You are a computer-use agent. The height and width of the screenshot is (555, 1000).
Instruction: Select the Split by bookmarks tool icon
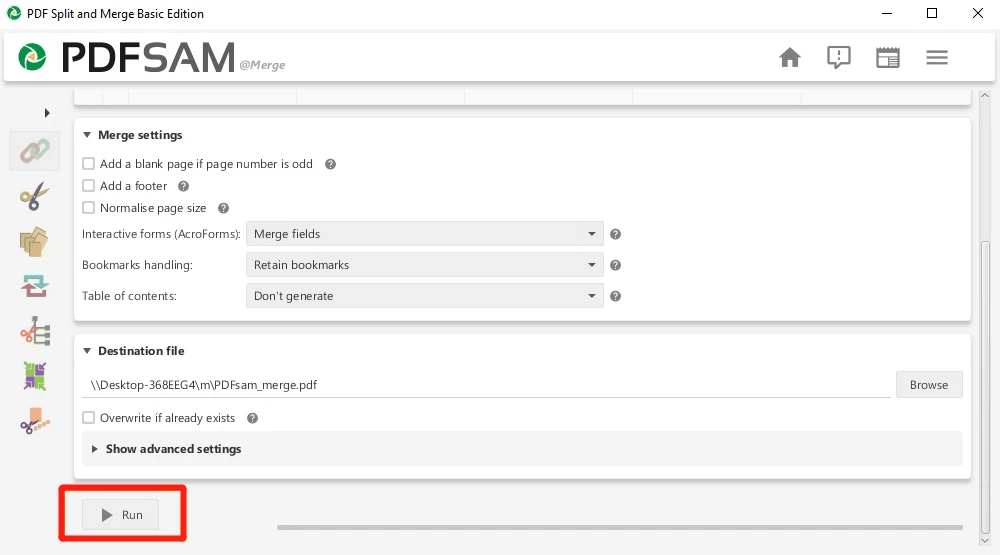pyautogui.click(x=34, y=331)
